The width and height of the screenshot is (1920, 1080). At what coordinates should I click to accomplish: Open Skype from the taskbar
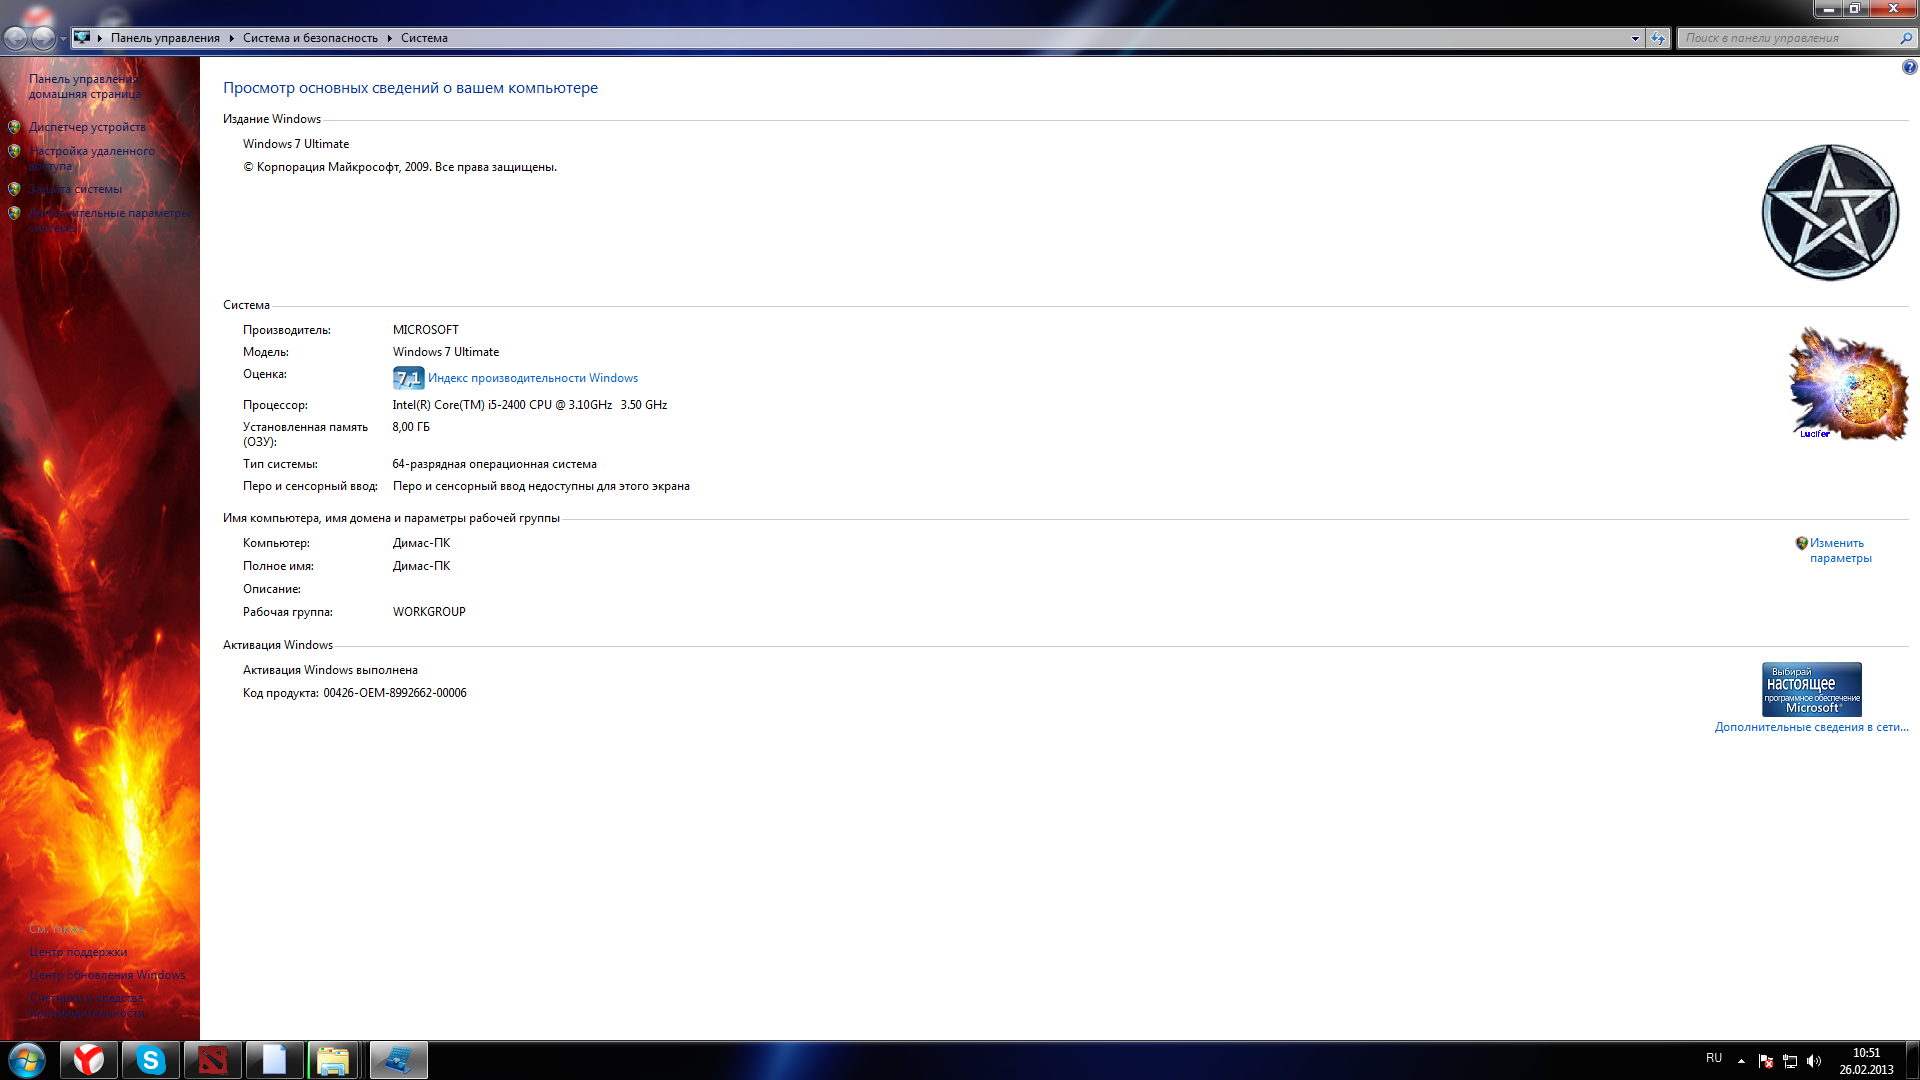151,1060
